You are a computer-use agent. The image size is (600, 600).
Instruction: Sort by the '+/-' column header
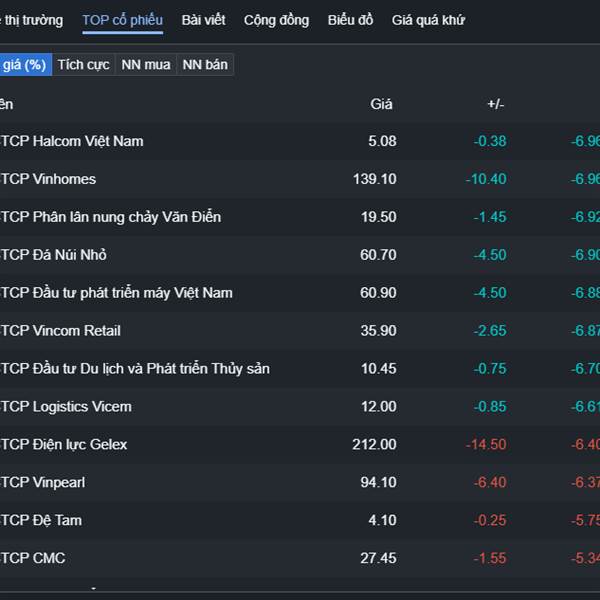[496, 104]
